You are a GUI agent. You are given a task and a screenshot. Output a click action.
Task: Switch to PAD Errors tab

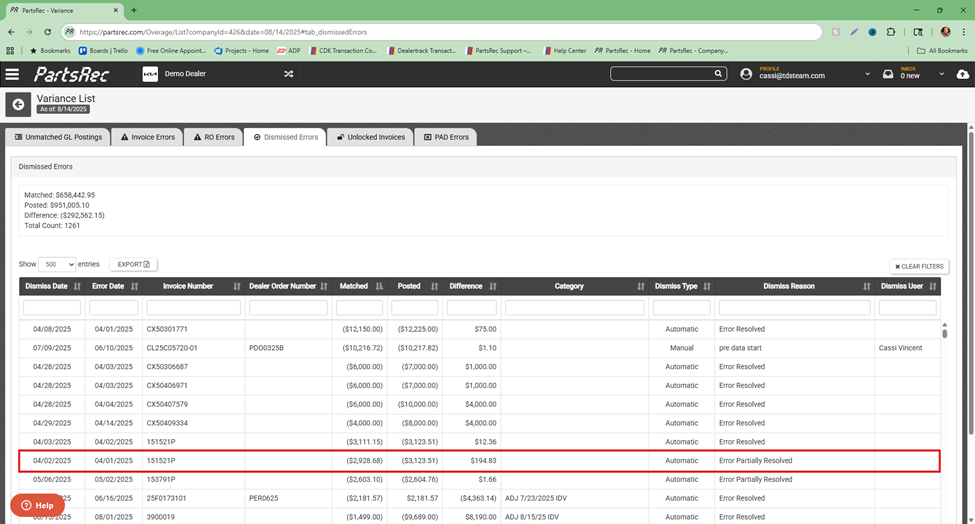tap(446, 137)
